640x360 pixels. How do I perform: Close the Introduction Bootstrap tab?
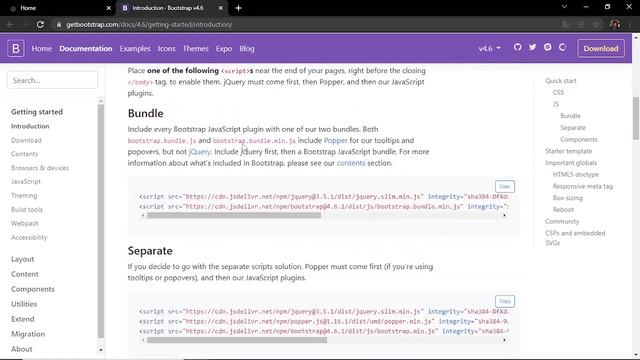point(220,8)
